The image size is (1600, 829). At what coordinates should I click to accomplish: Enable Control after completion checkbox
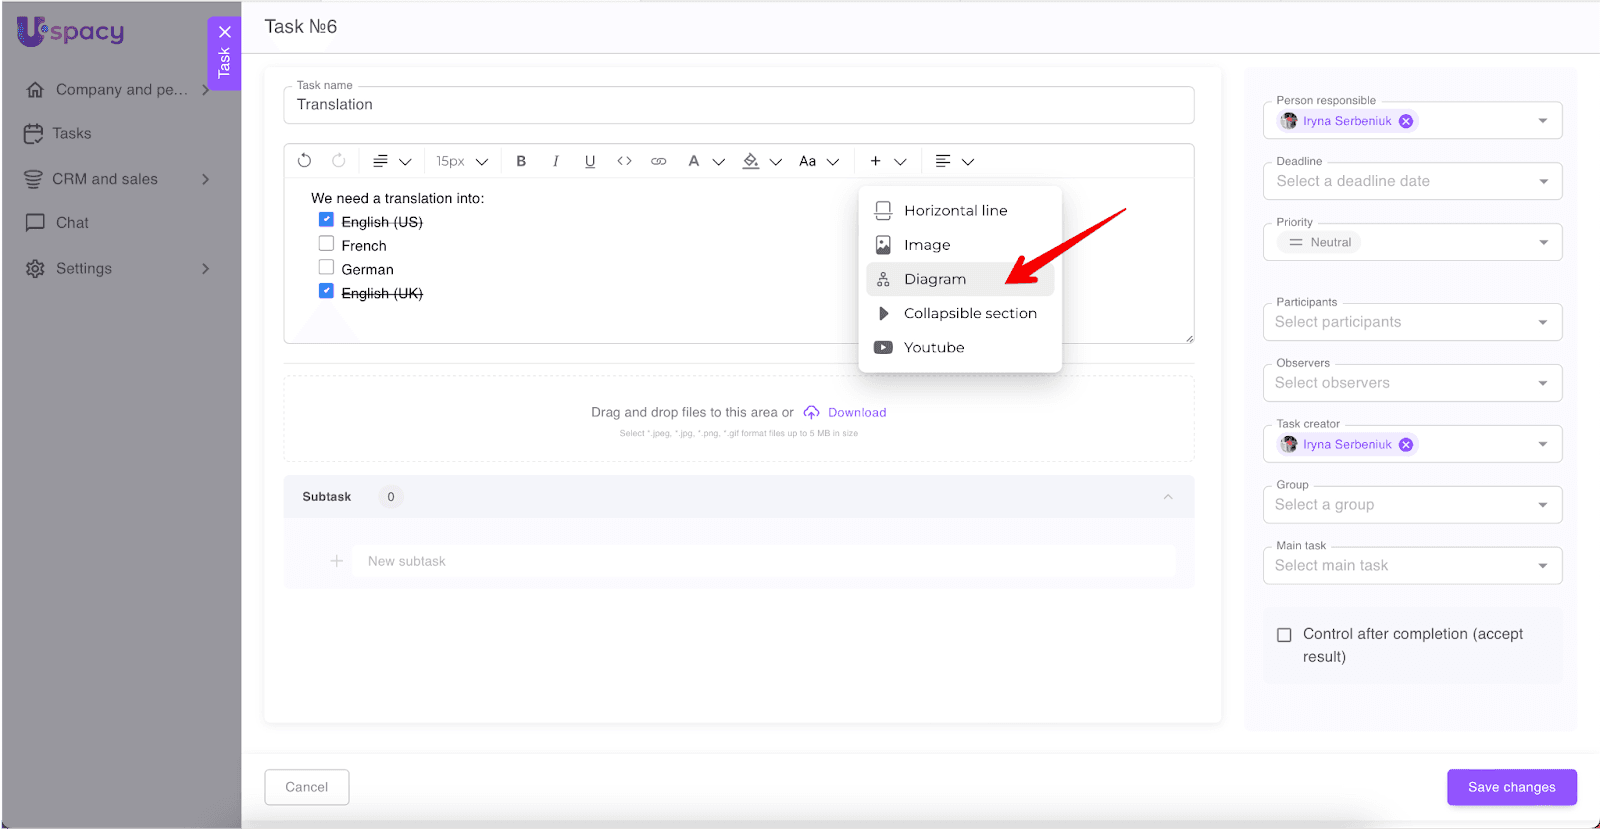tap(1284, 635)
